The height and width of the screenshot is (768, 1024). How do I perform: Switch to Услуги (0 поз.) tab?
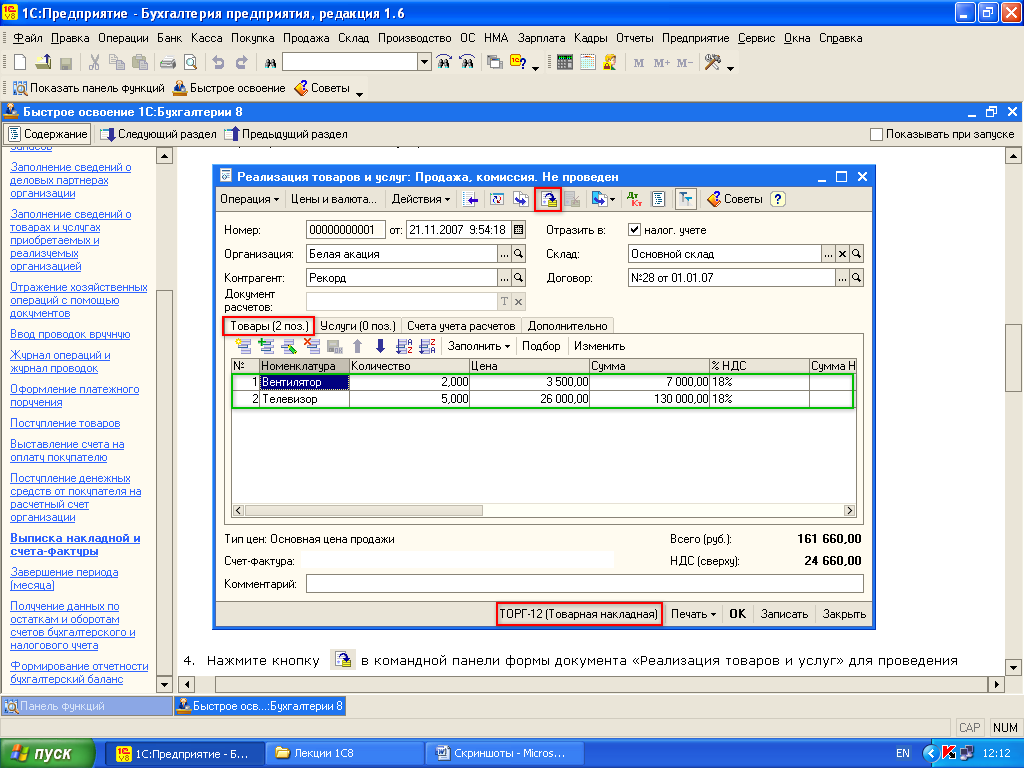tap(358, 326)
